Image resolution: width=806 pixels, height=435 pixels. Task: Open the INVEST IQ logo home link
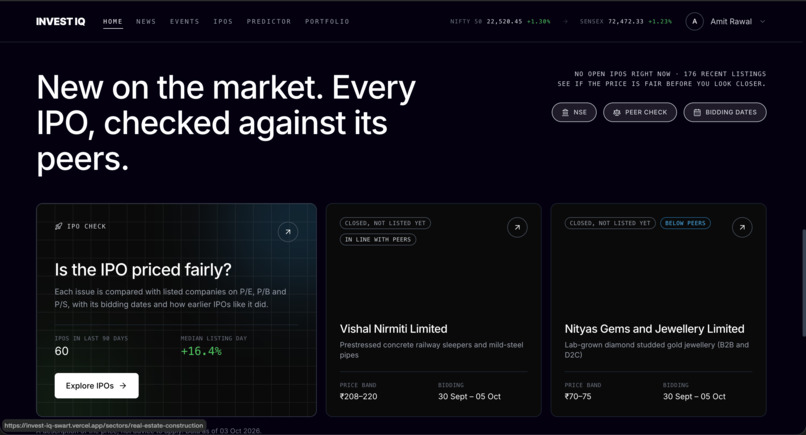[x=61, y=22]
